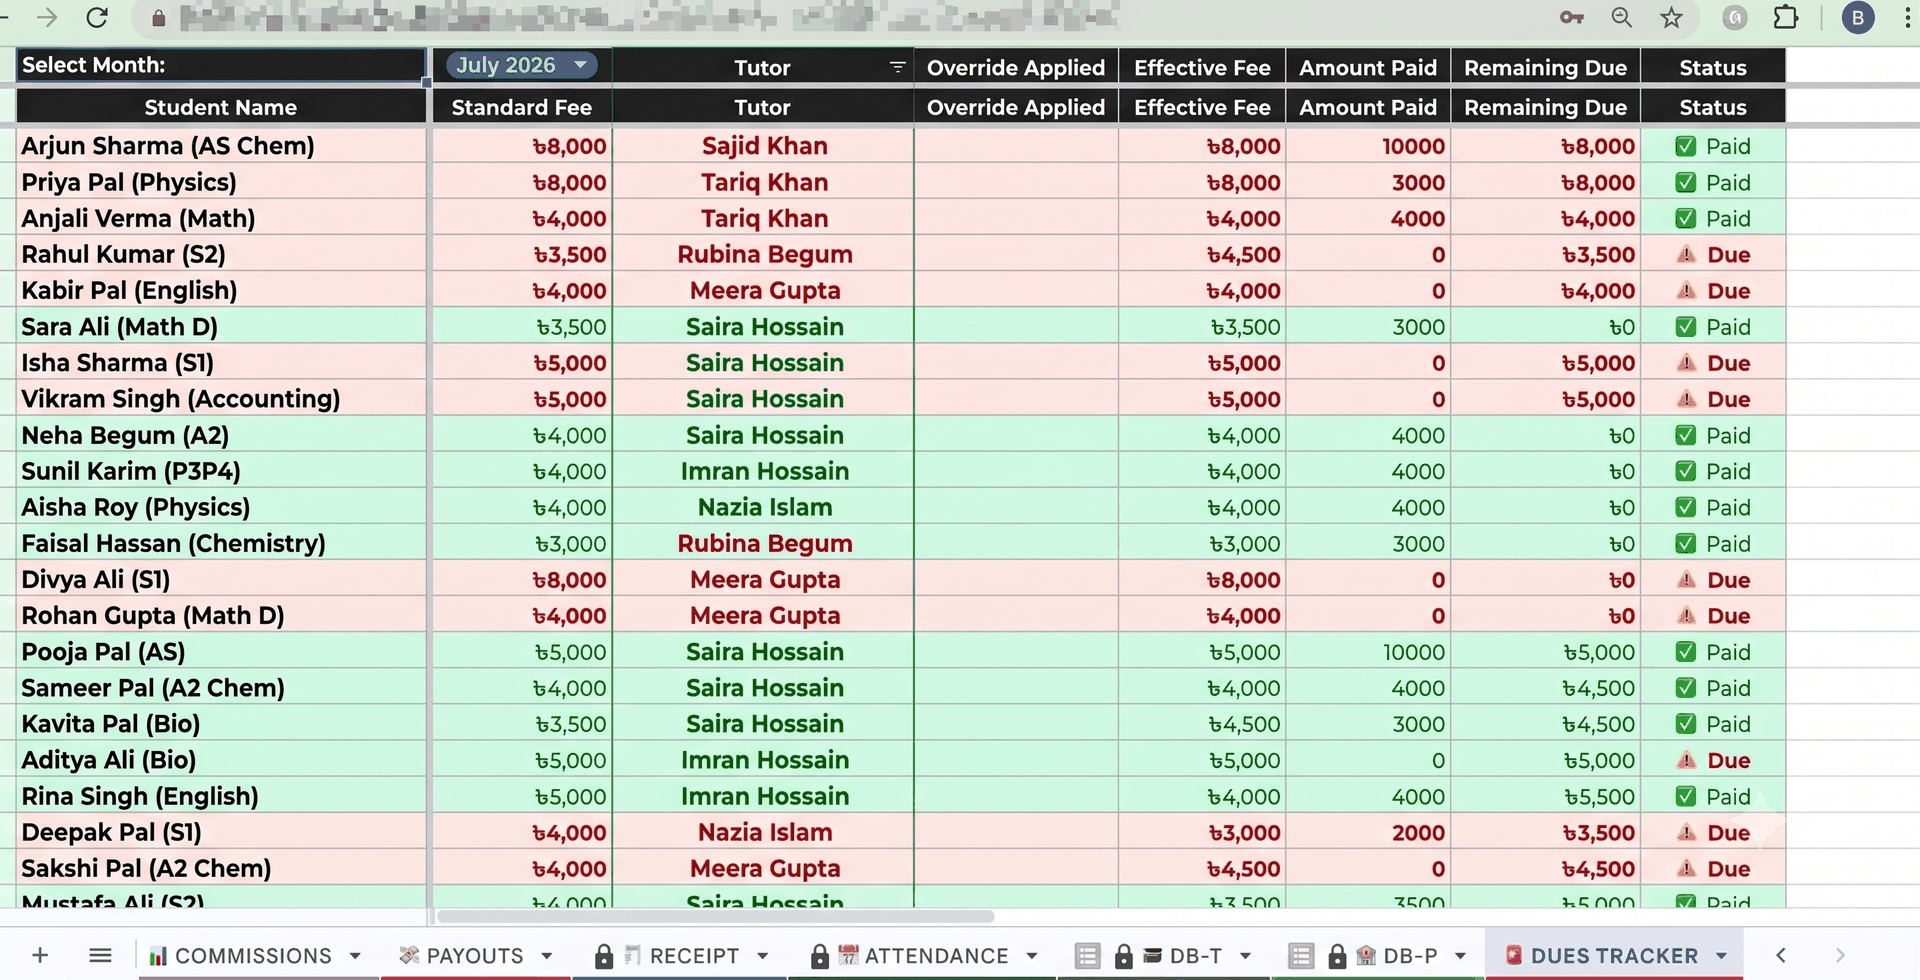The width and height of the screenshot is (1920, 980).
Task: Select the 'Select Month:' cell
Action: (x=221, y=65)
